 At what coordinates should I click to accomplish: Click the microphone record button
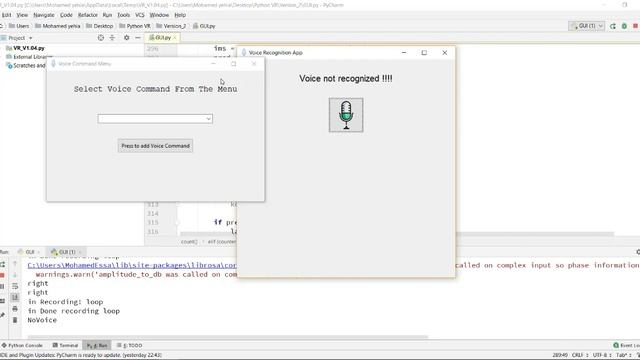[x=346, y=115]
